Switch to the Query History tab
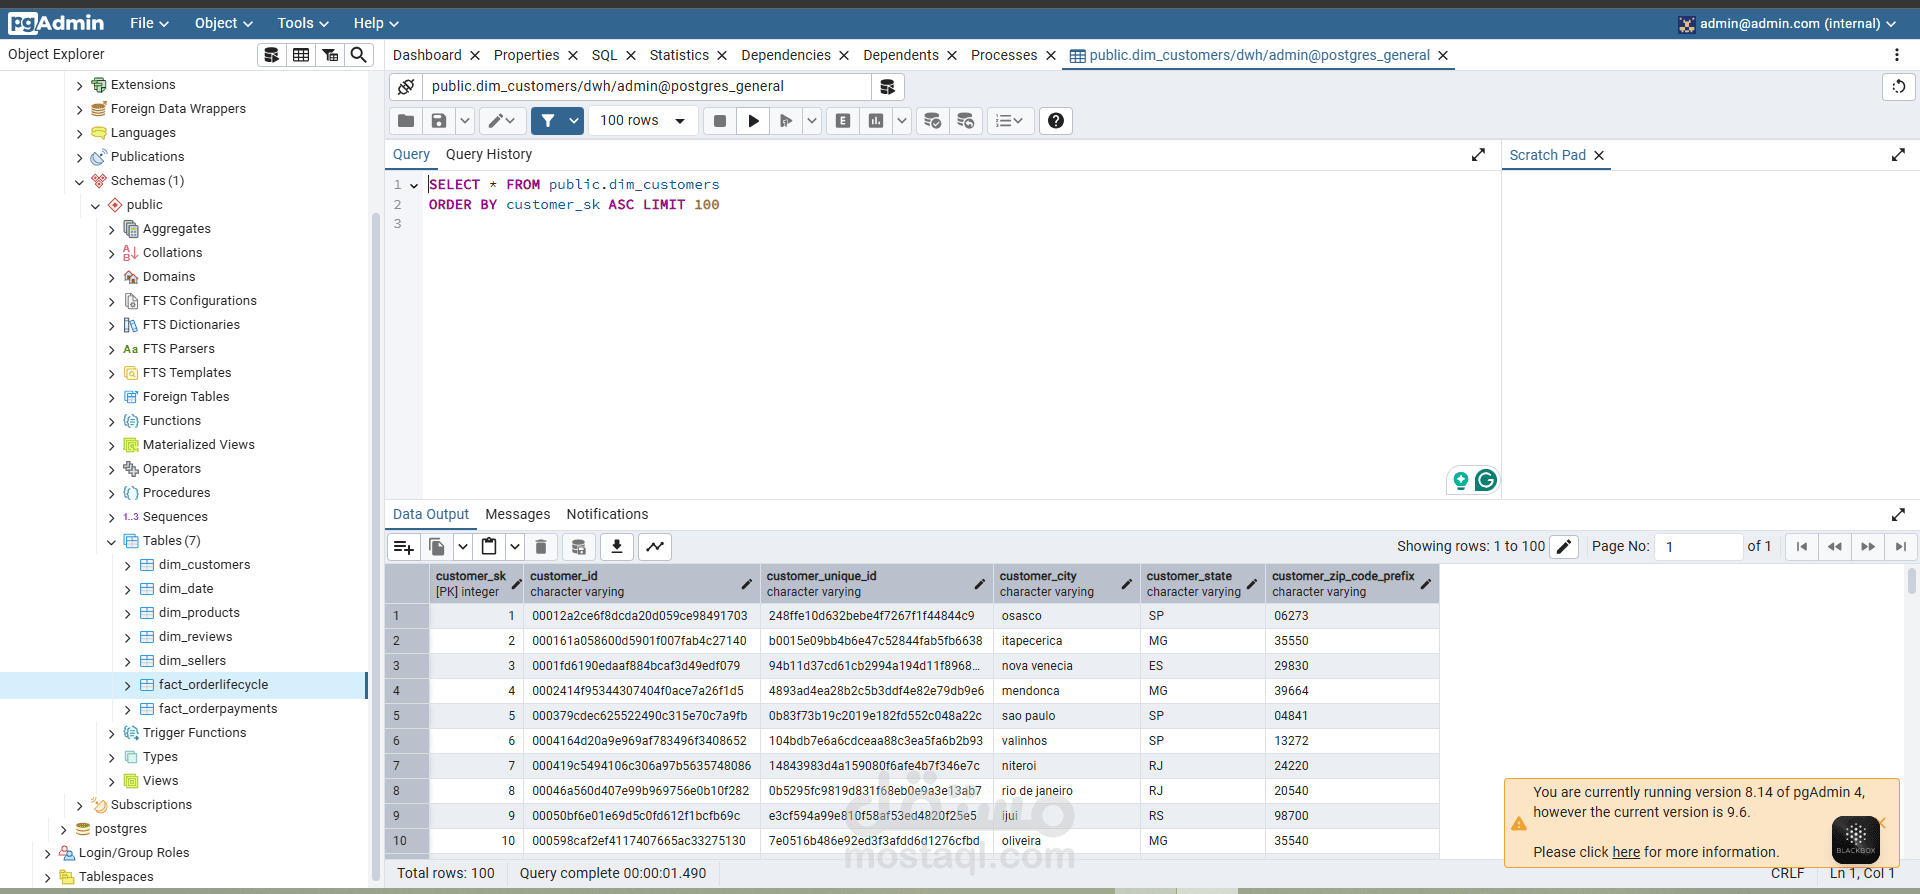 pyautogui.click(x=488, y=154)
